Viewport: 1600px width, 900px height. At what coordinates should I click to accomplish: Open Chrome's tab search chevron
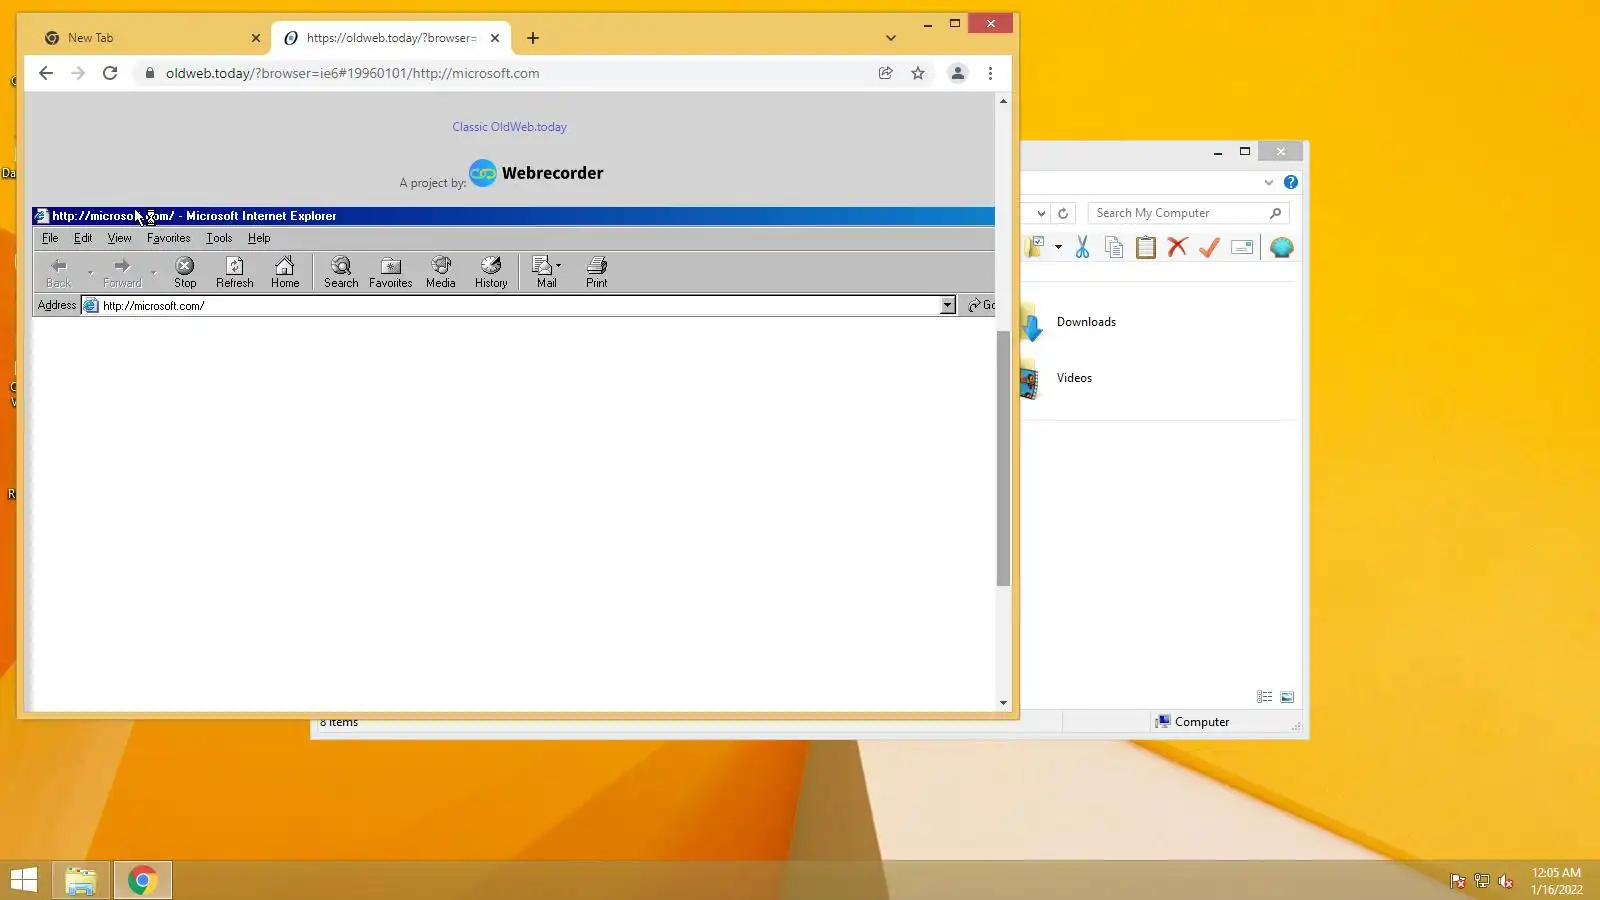(x=891, y=38)
